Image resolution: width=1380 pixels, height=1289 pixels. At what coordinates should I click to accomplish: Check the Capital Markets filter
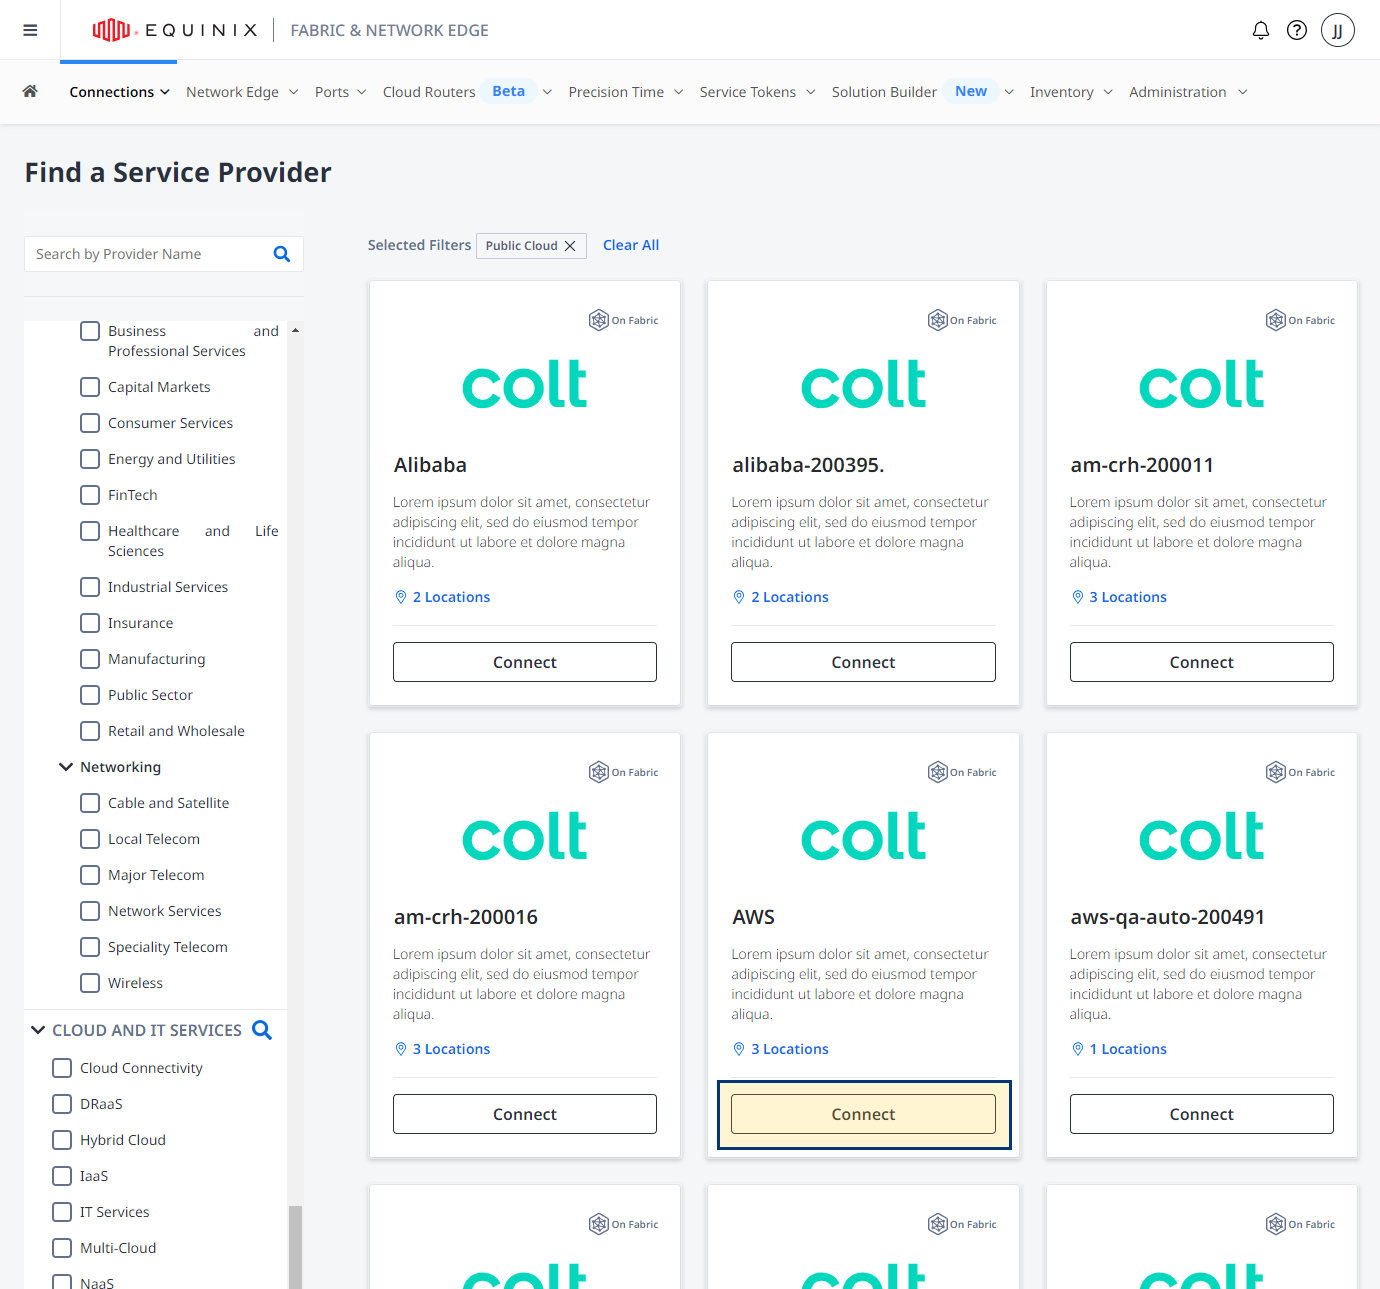90,387
